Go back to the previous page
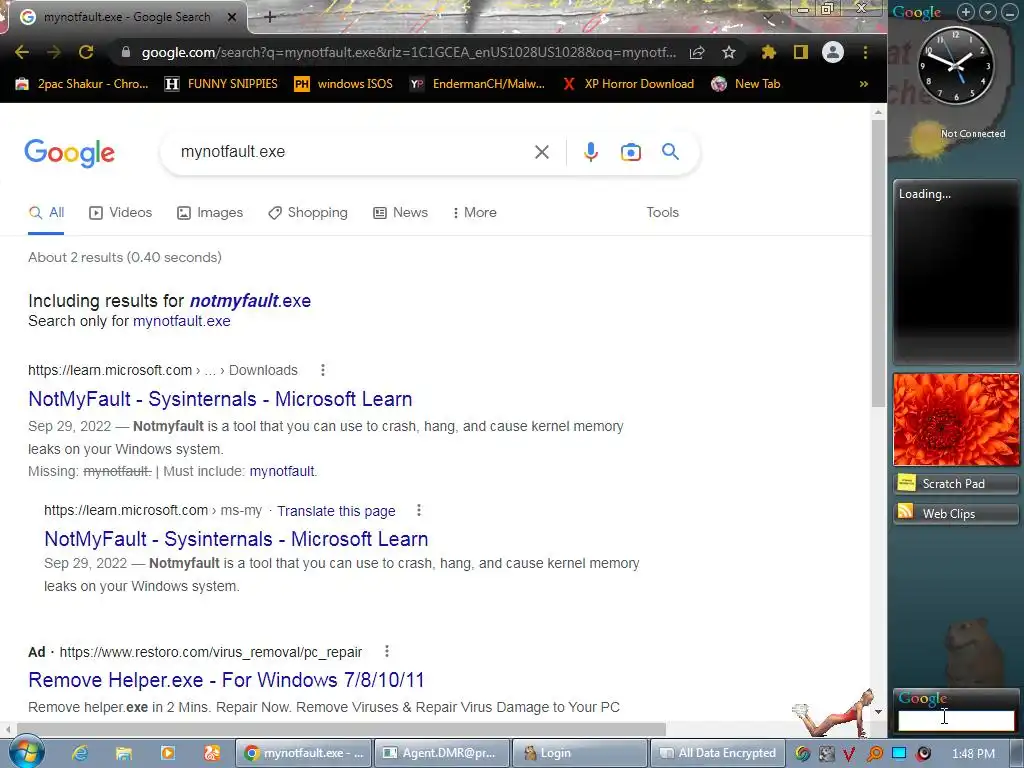The image size is (1024, 768). click(22, 52)
